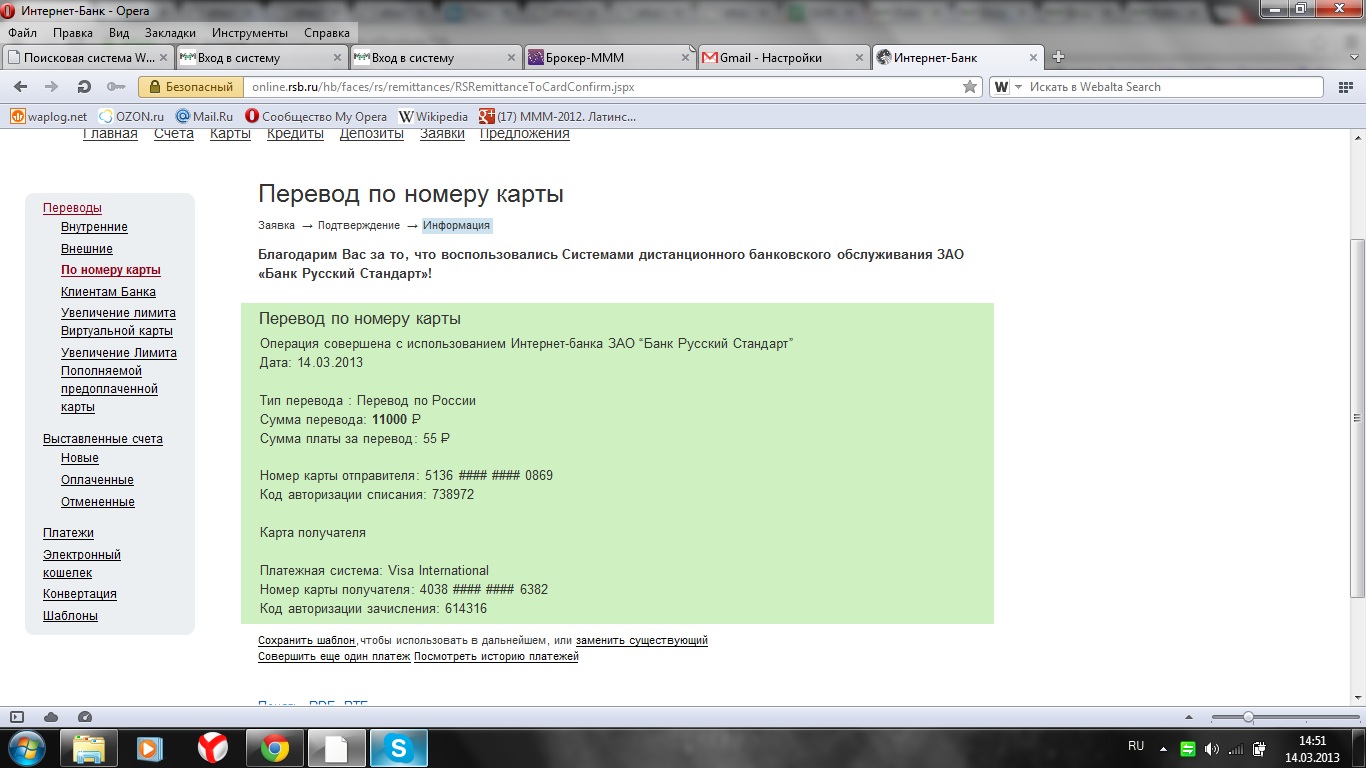This screenshot has width=1366, height=768.
Task: Open Отмененные invoices link
Action: (x=98, y=502)
